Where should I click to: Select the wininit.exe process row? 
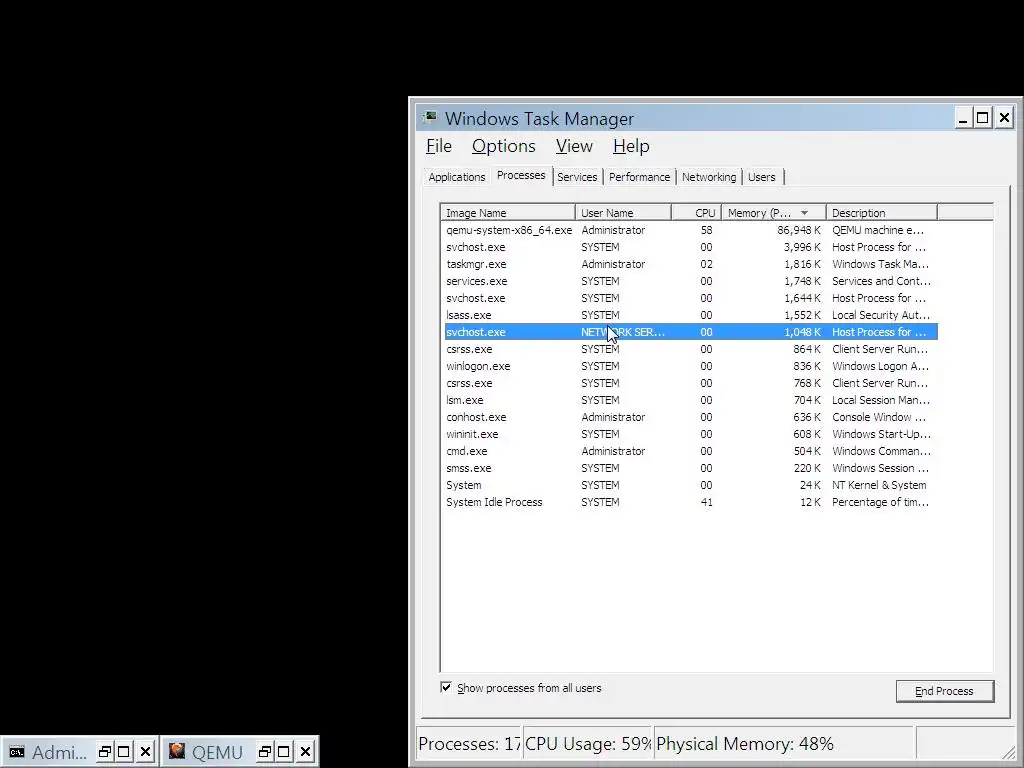pyautogui.click(x=691, y=434)
